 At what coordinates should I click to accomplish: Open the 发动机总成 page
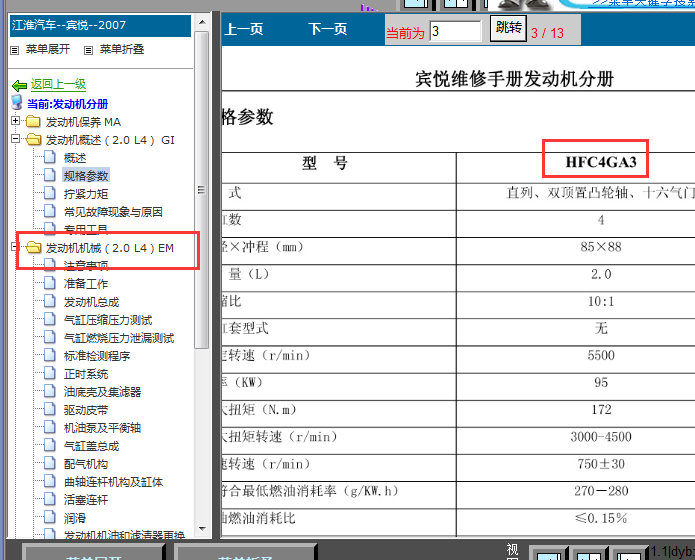(91, 302)
